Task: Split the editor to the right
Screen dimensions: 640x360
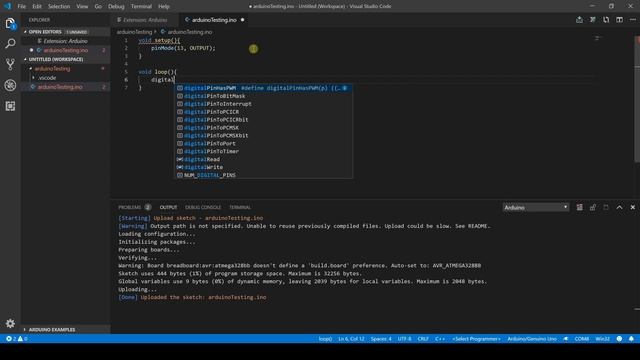Action: click(x=620, y=20)
